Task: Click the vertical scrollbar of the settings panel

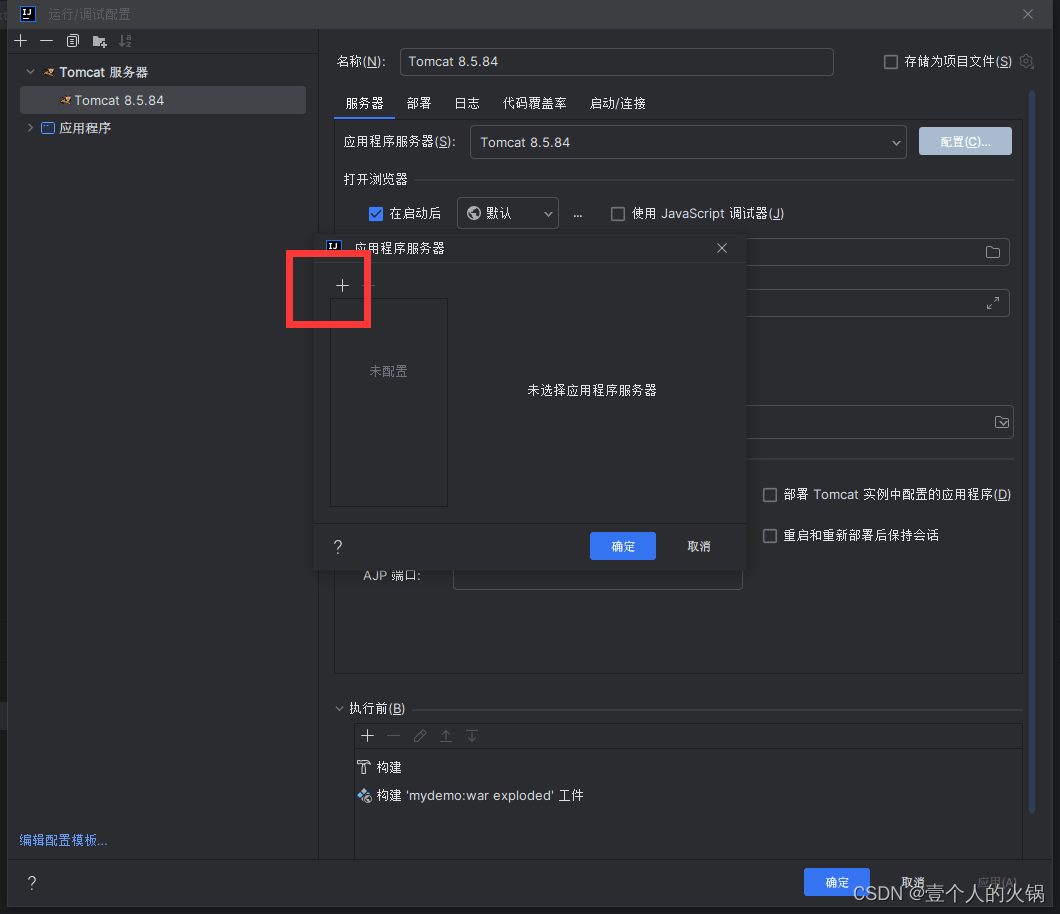Action: click(x=1032, y=452)
